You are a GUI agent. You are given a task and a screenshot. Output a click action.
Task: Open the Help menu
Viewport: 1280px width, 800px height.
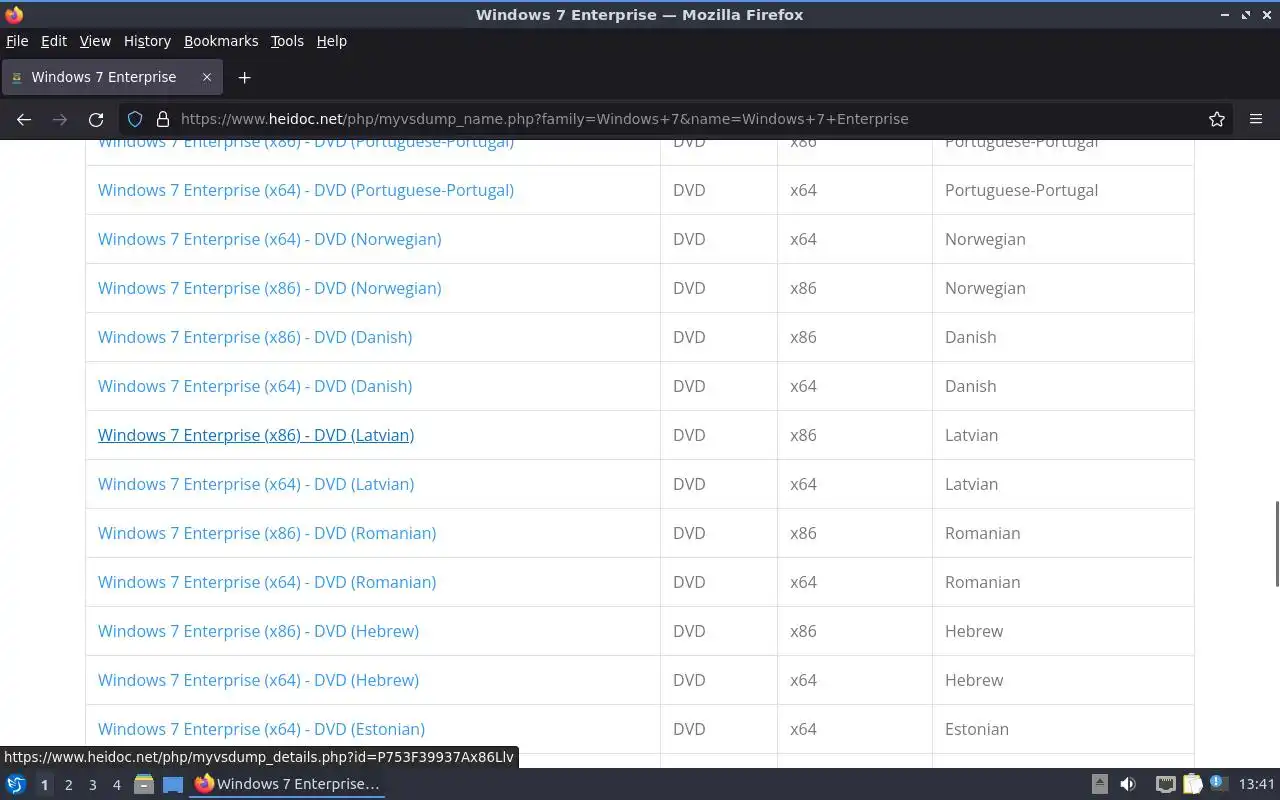pos(332,41)
